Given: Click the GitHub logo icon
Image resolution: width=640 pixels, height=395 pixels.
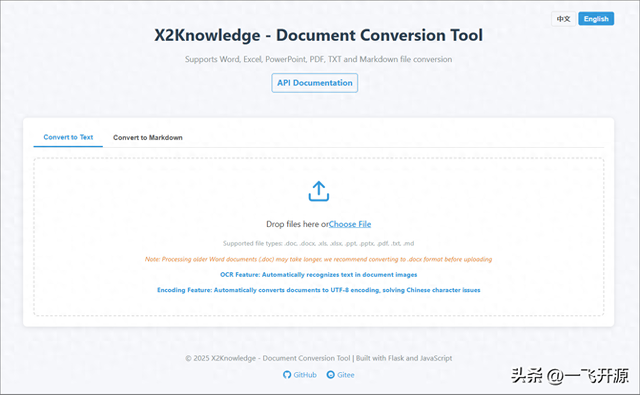Looking at the screenshot, I should (287, 375).
